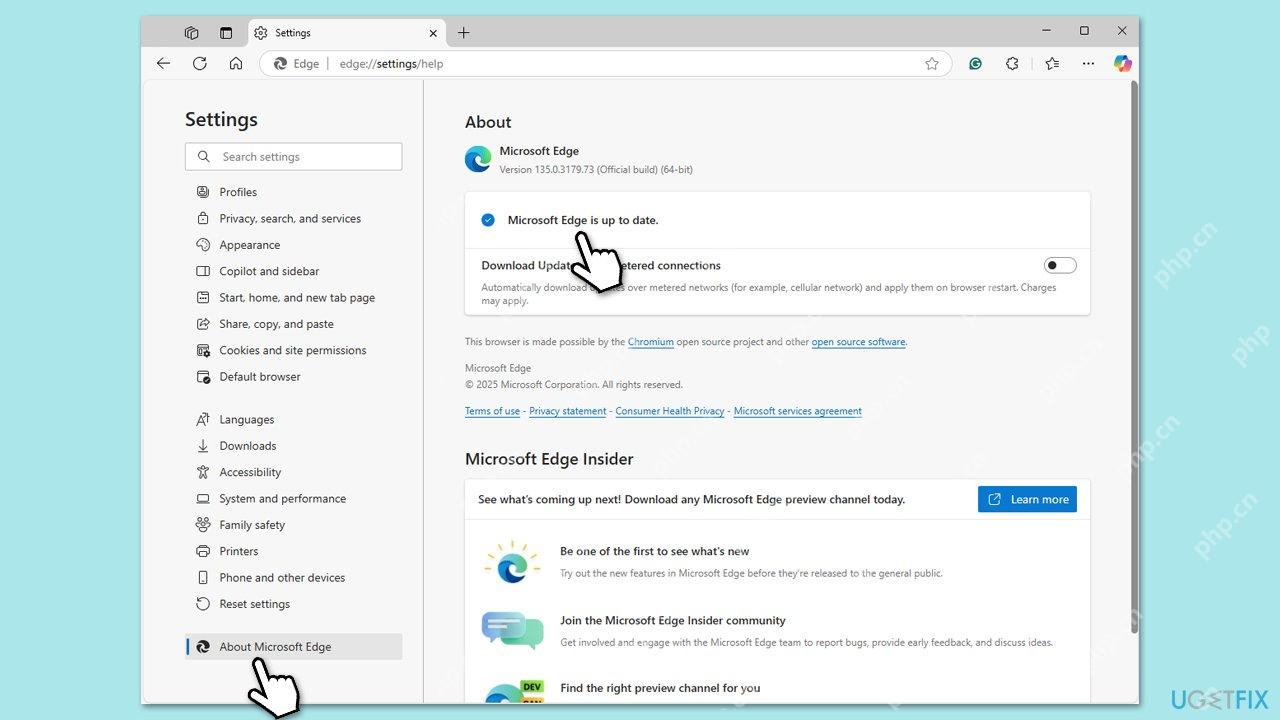Refresh the Settings page
Viewport: 1280px width, 720px height.
coord(199,63)
